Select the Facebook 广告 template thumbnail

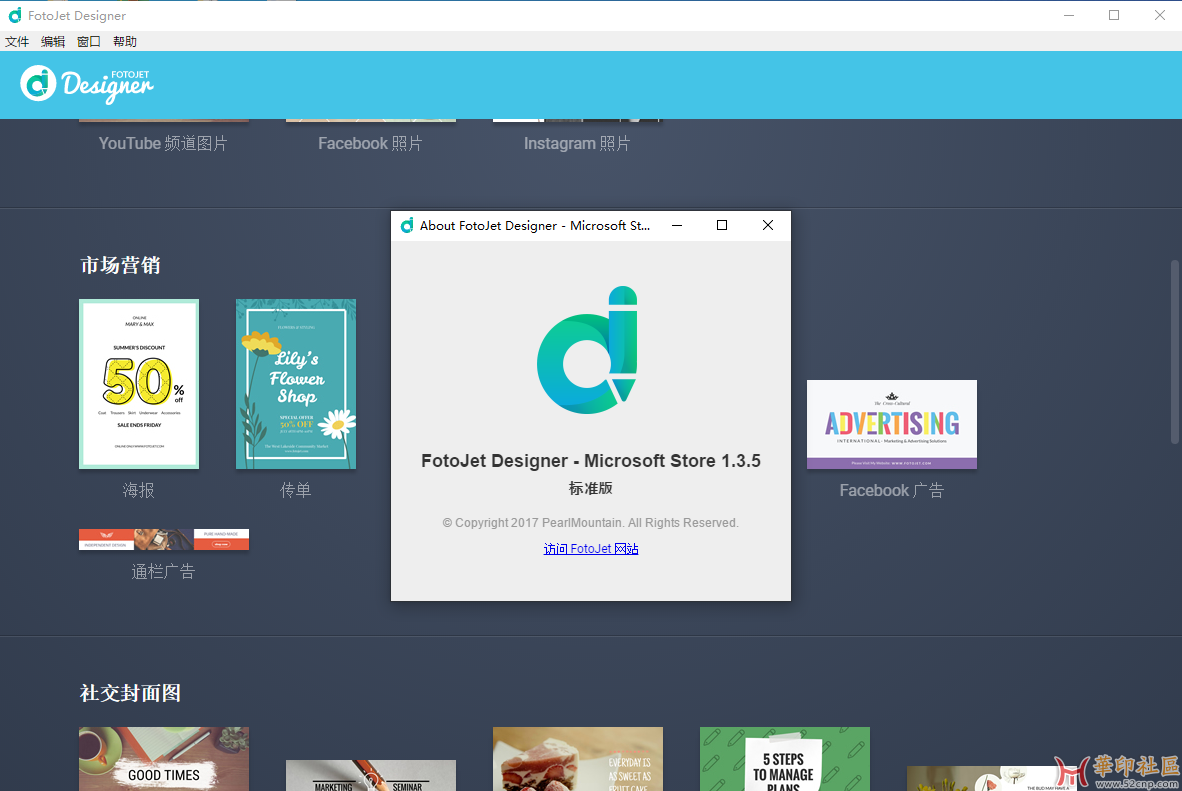pyautogui.click(x=892, y=425)
